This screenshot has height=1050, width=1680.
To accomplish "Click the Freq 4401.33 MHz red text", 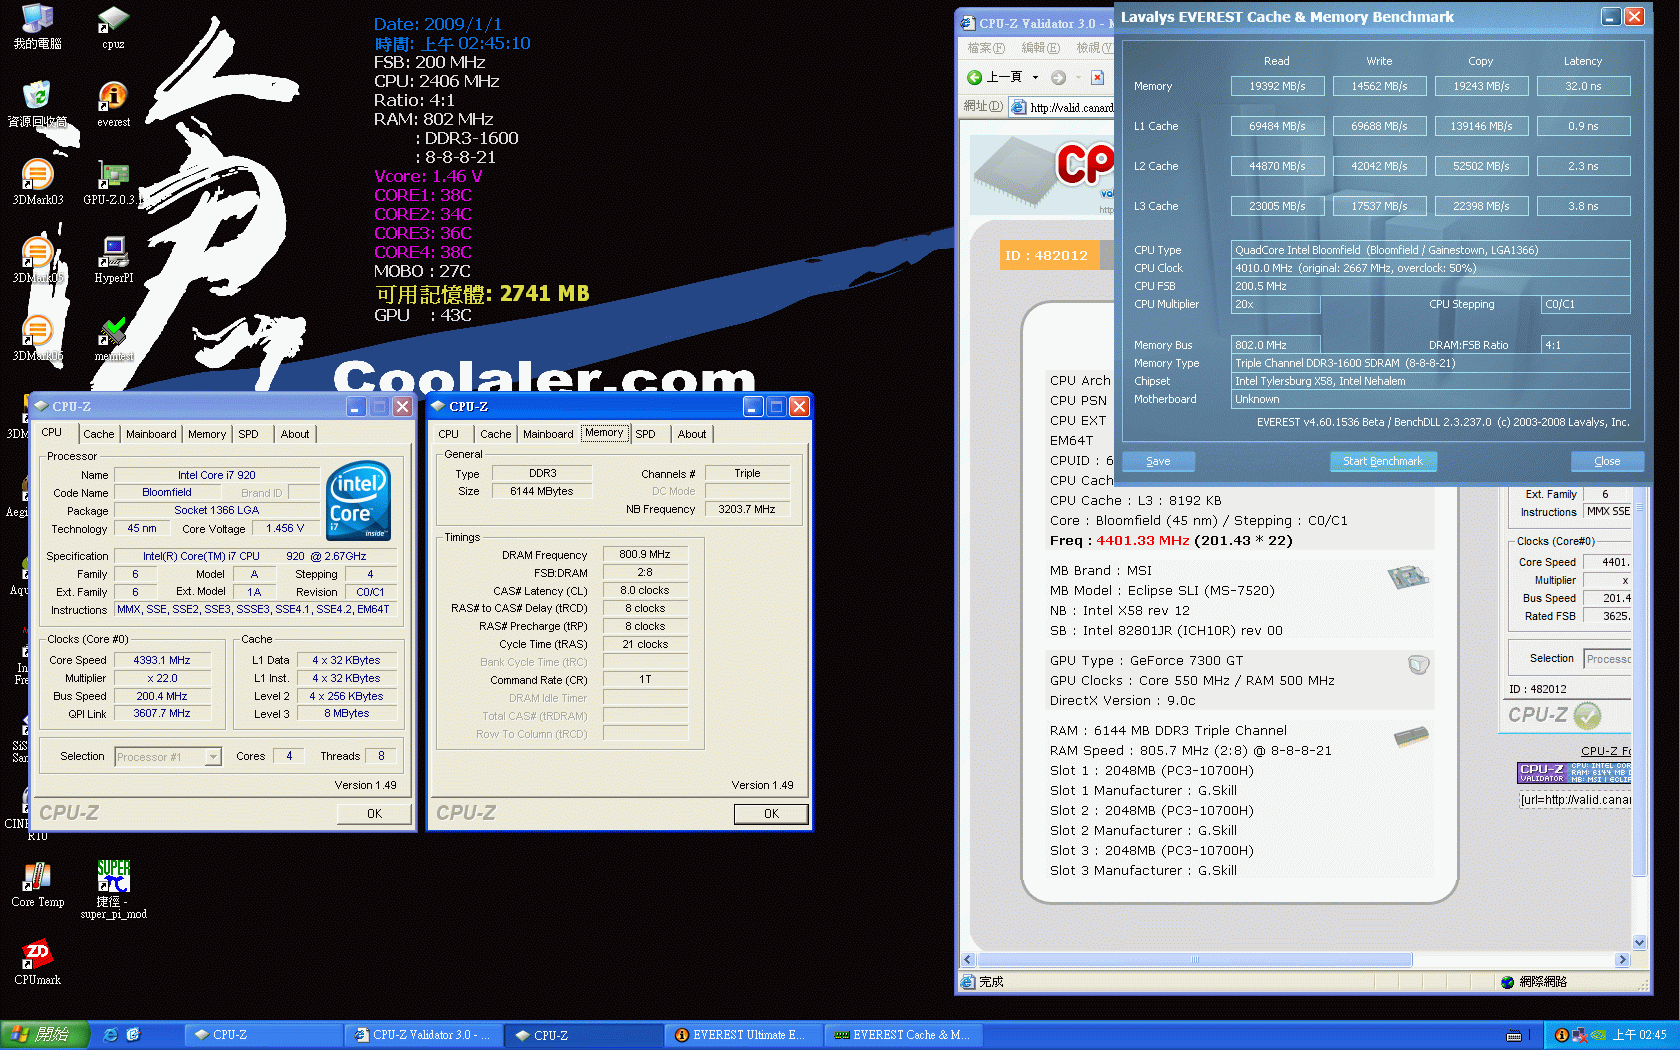I will click(x=1143, y=541).
